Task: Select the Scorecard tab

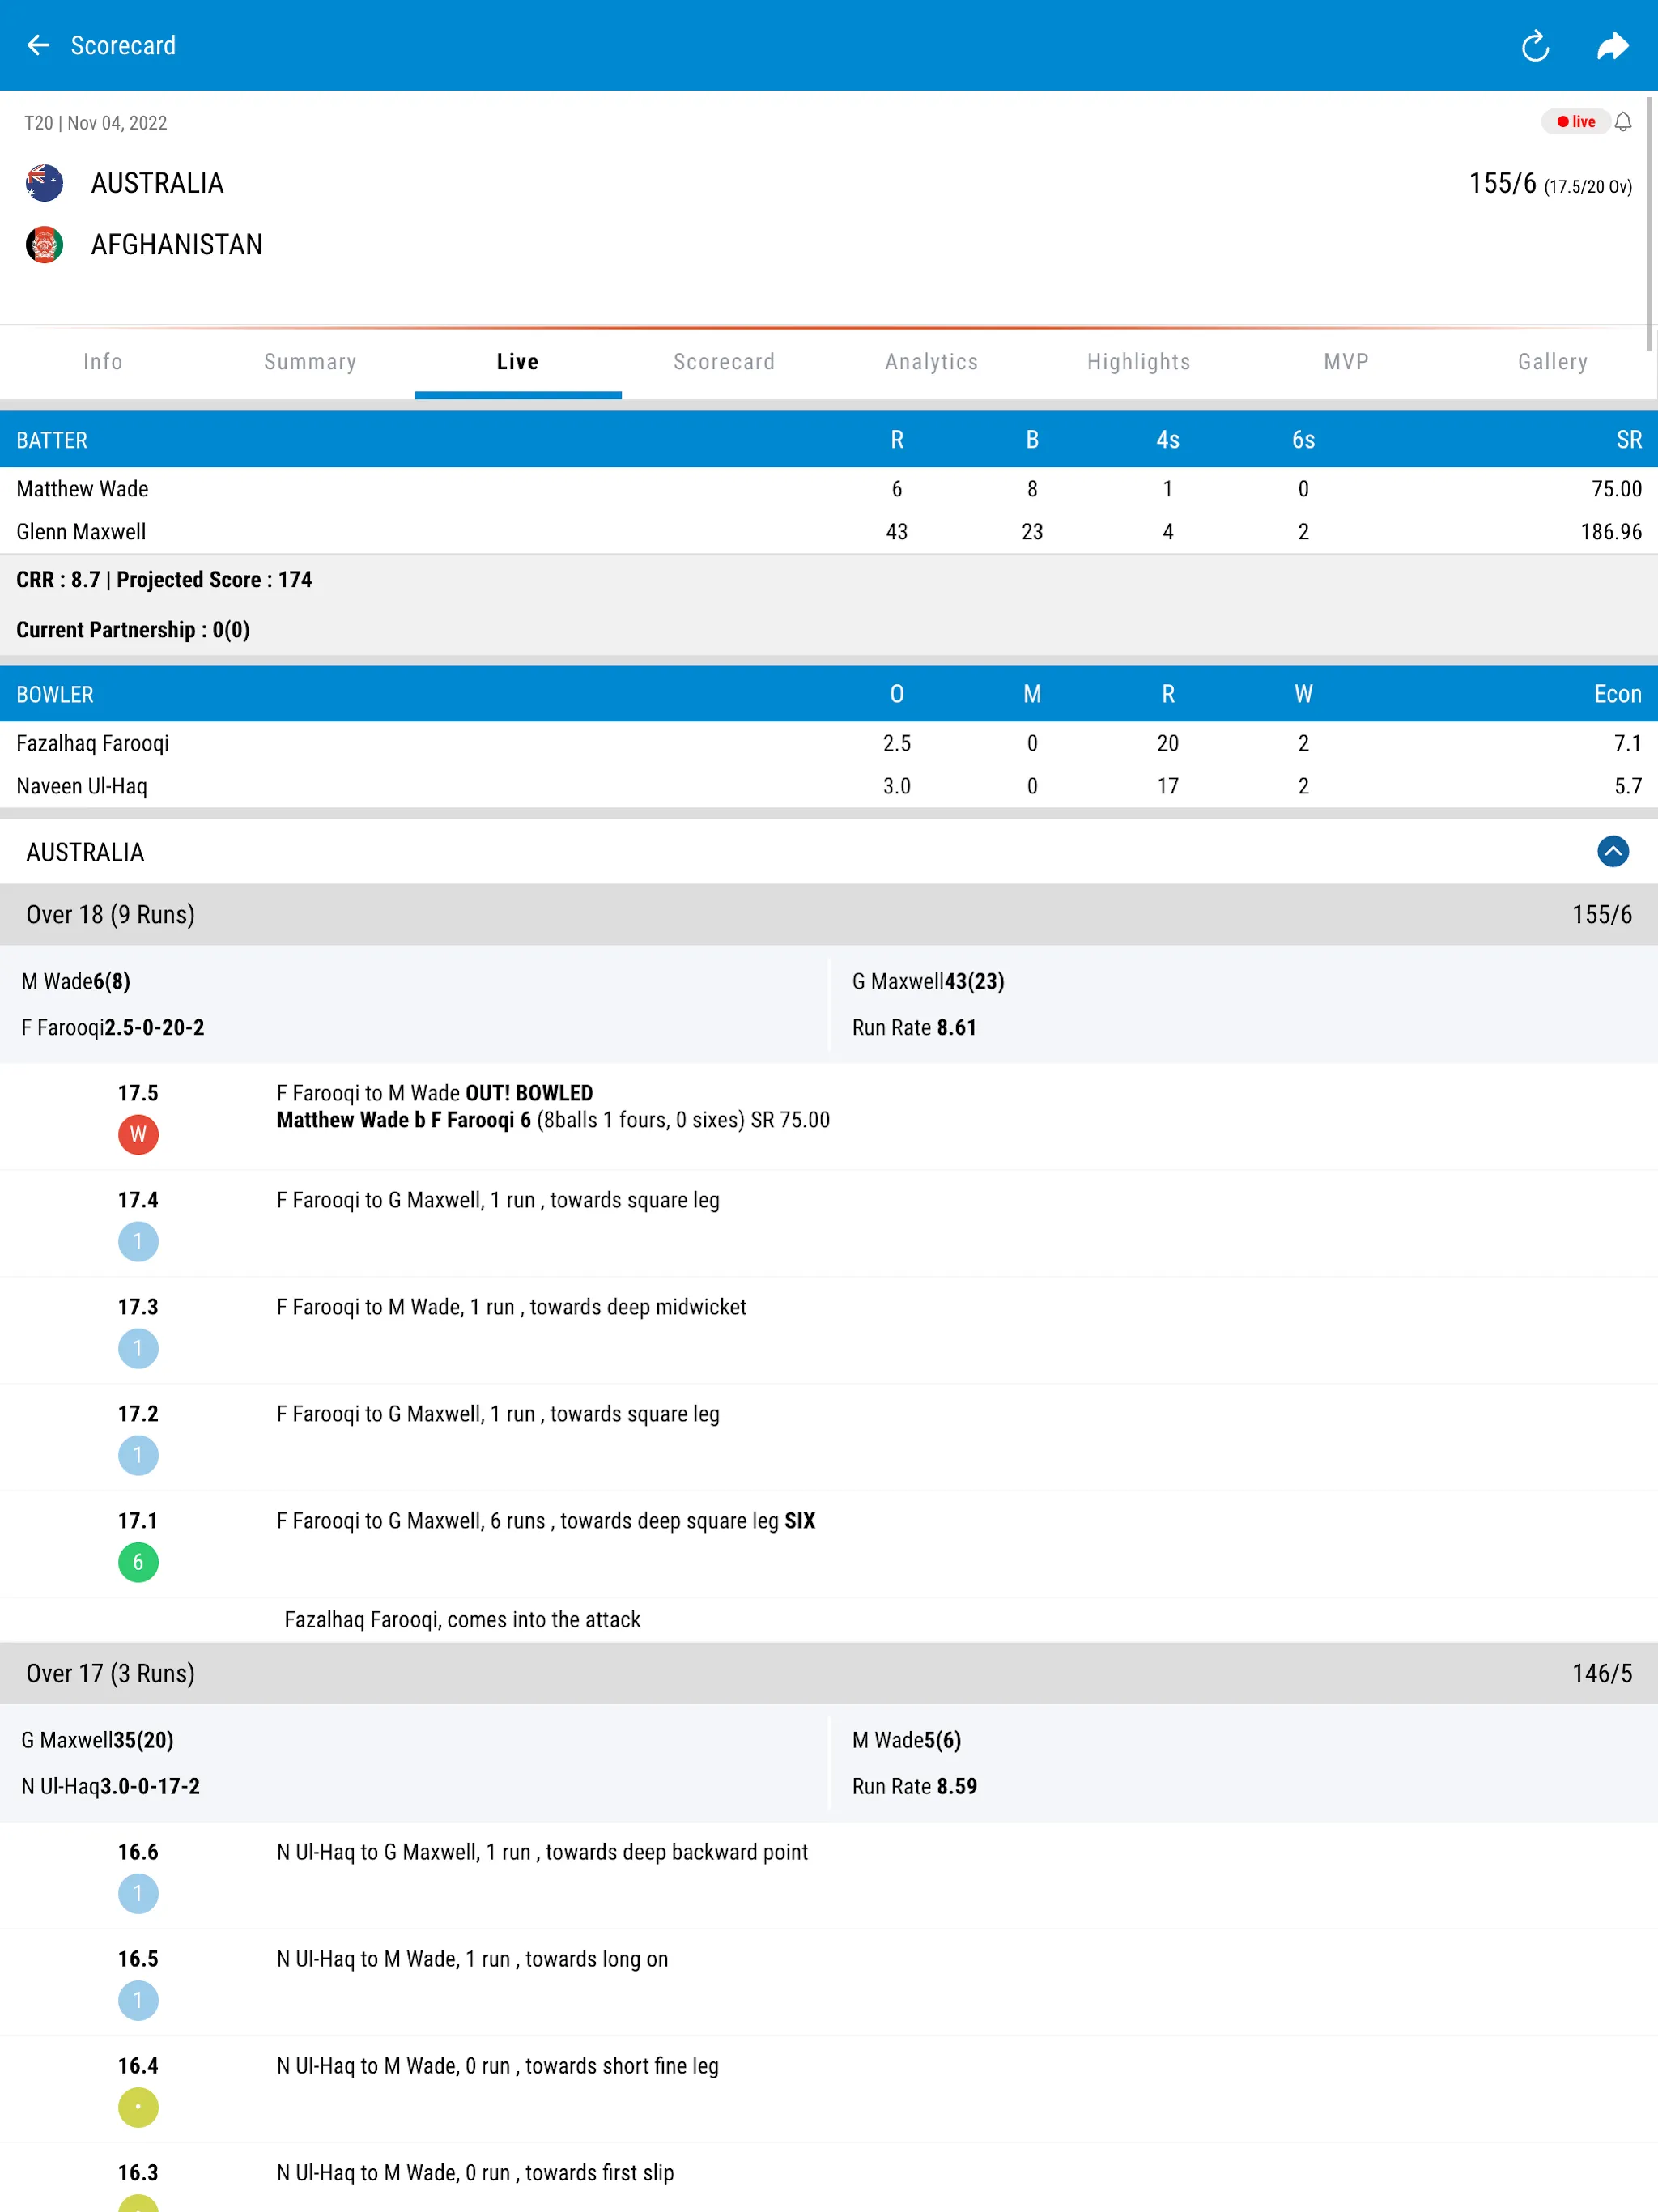Action: (x=725, y=360)
